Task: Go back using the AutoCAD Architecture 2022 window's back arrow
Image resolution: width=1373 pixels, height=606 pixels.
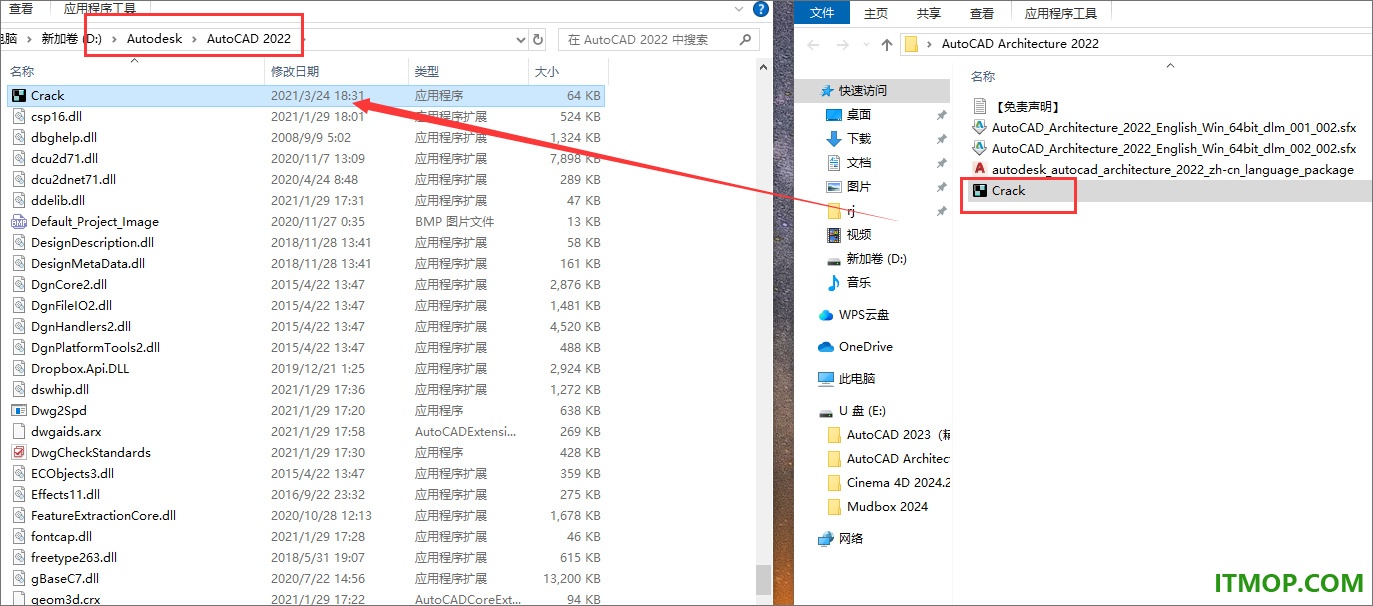Action: [813, 44]
